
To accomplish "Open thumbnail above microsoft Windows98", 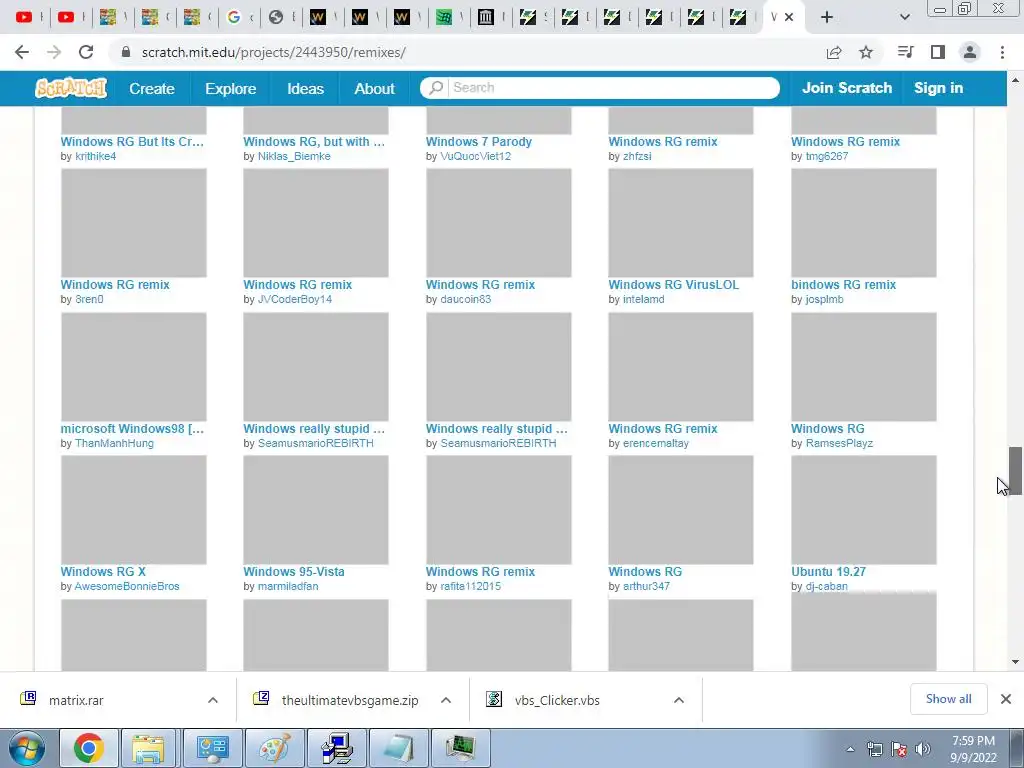I will 133,366.
